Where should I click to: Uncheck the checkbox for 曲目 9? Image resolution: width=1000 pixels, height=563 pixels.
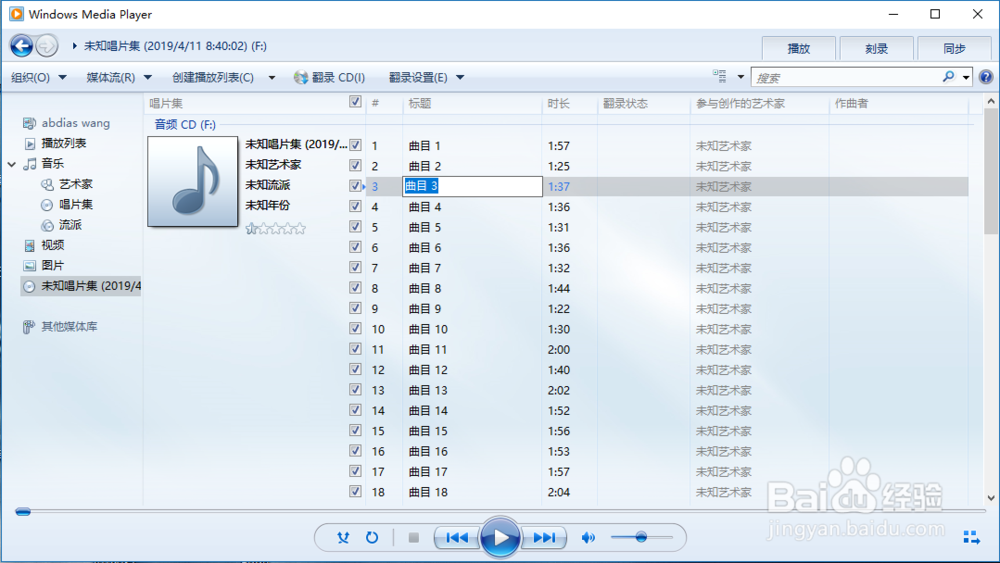coord(355,308)
